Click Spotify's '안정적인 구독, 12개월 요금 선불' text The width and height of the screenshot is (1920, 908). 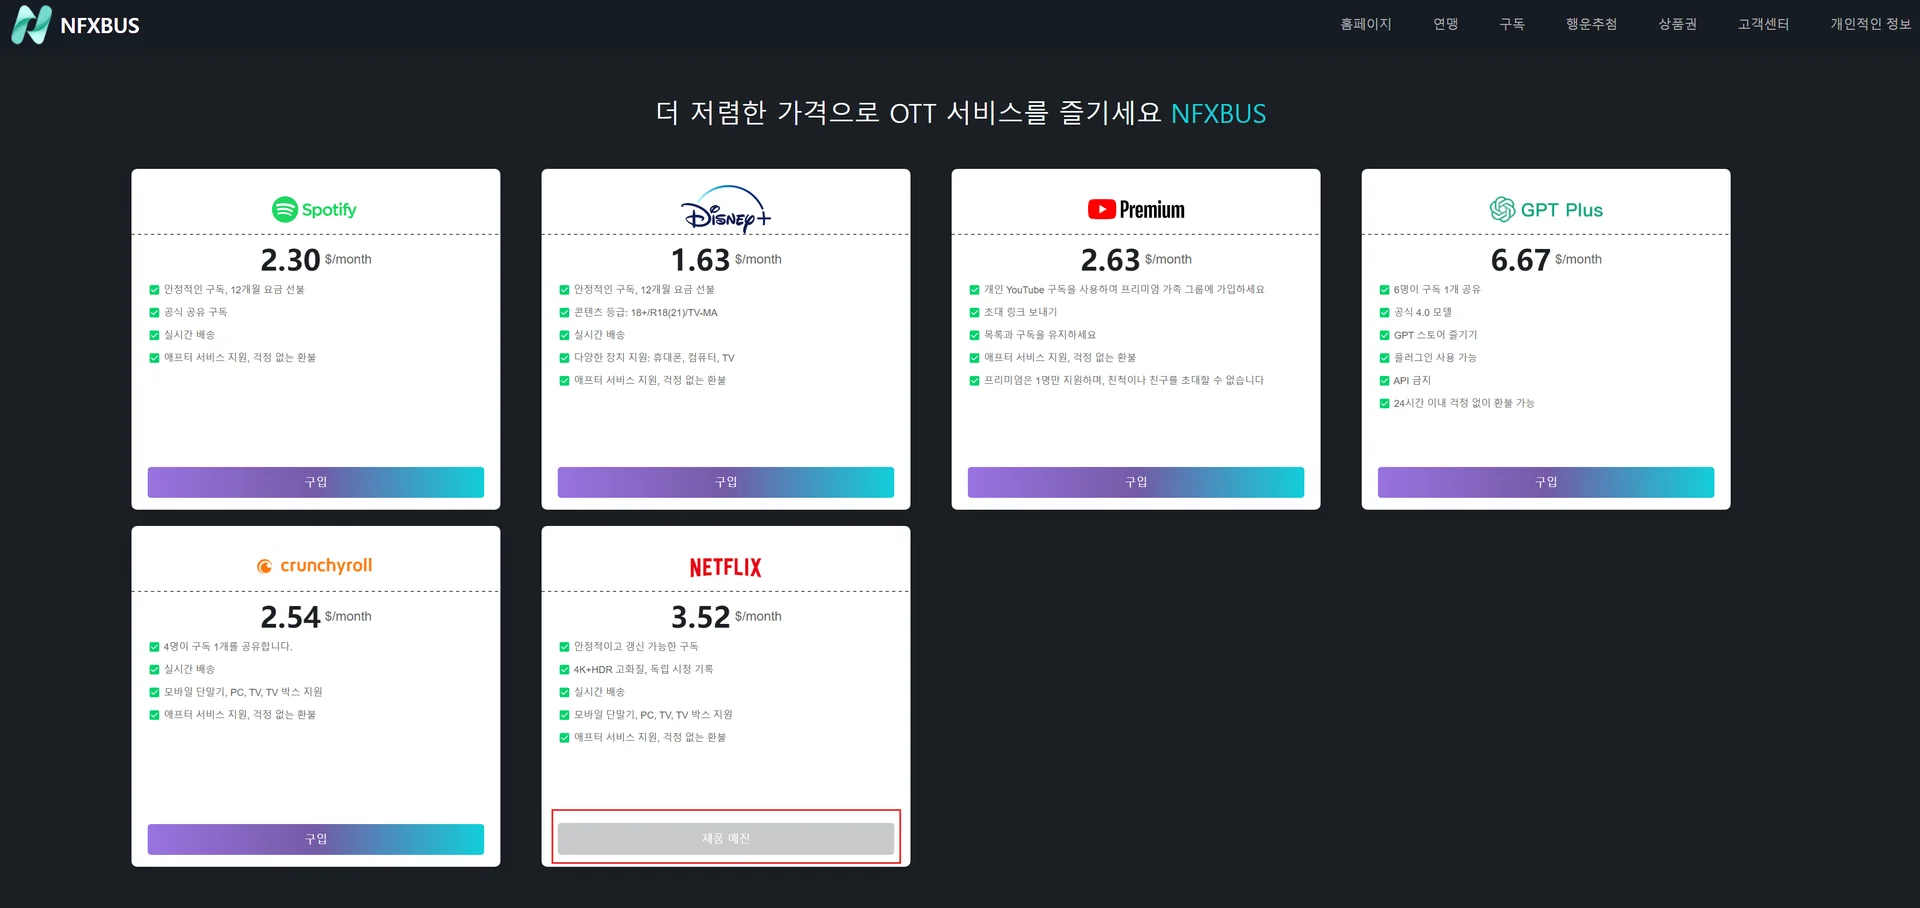tap(234, 290)
